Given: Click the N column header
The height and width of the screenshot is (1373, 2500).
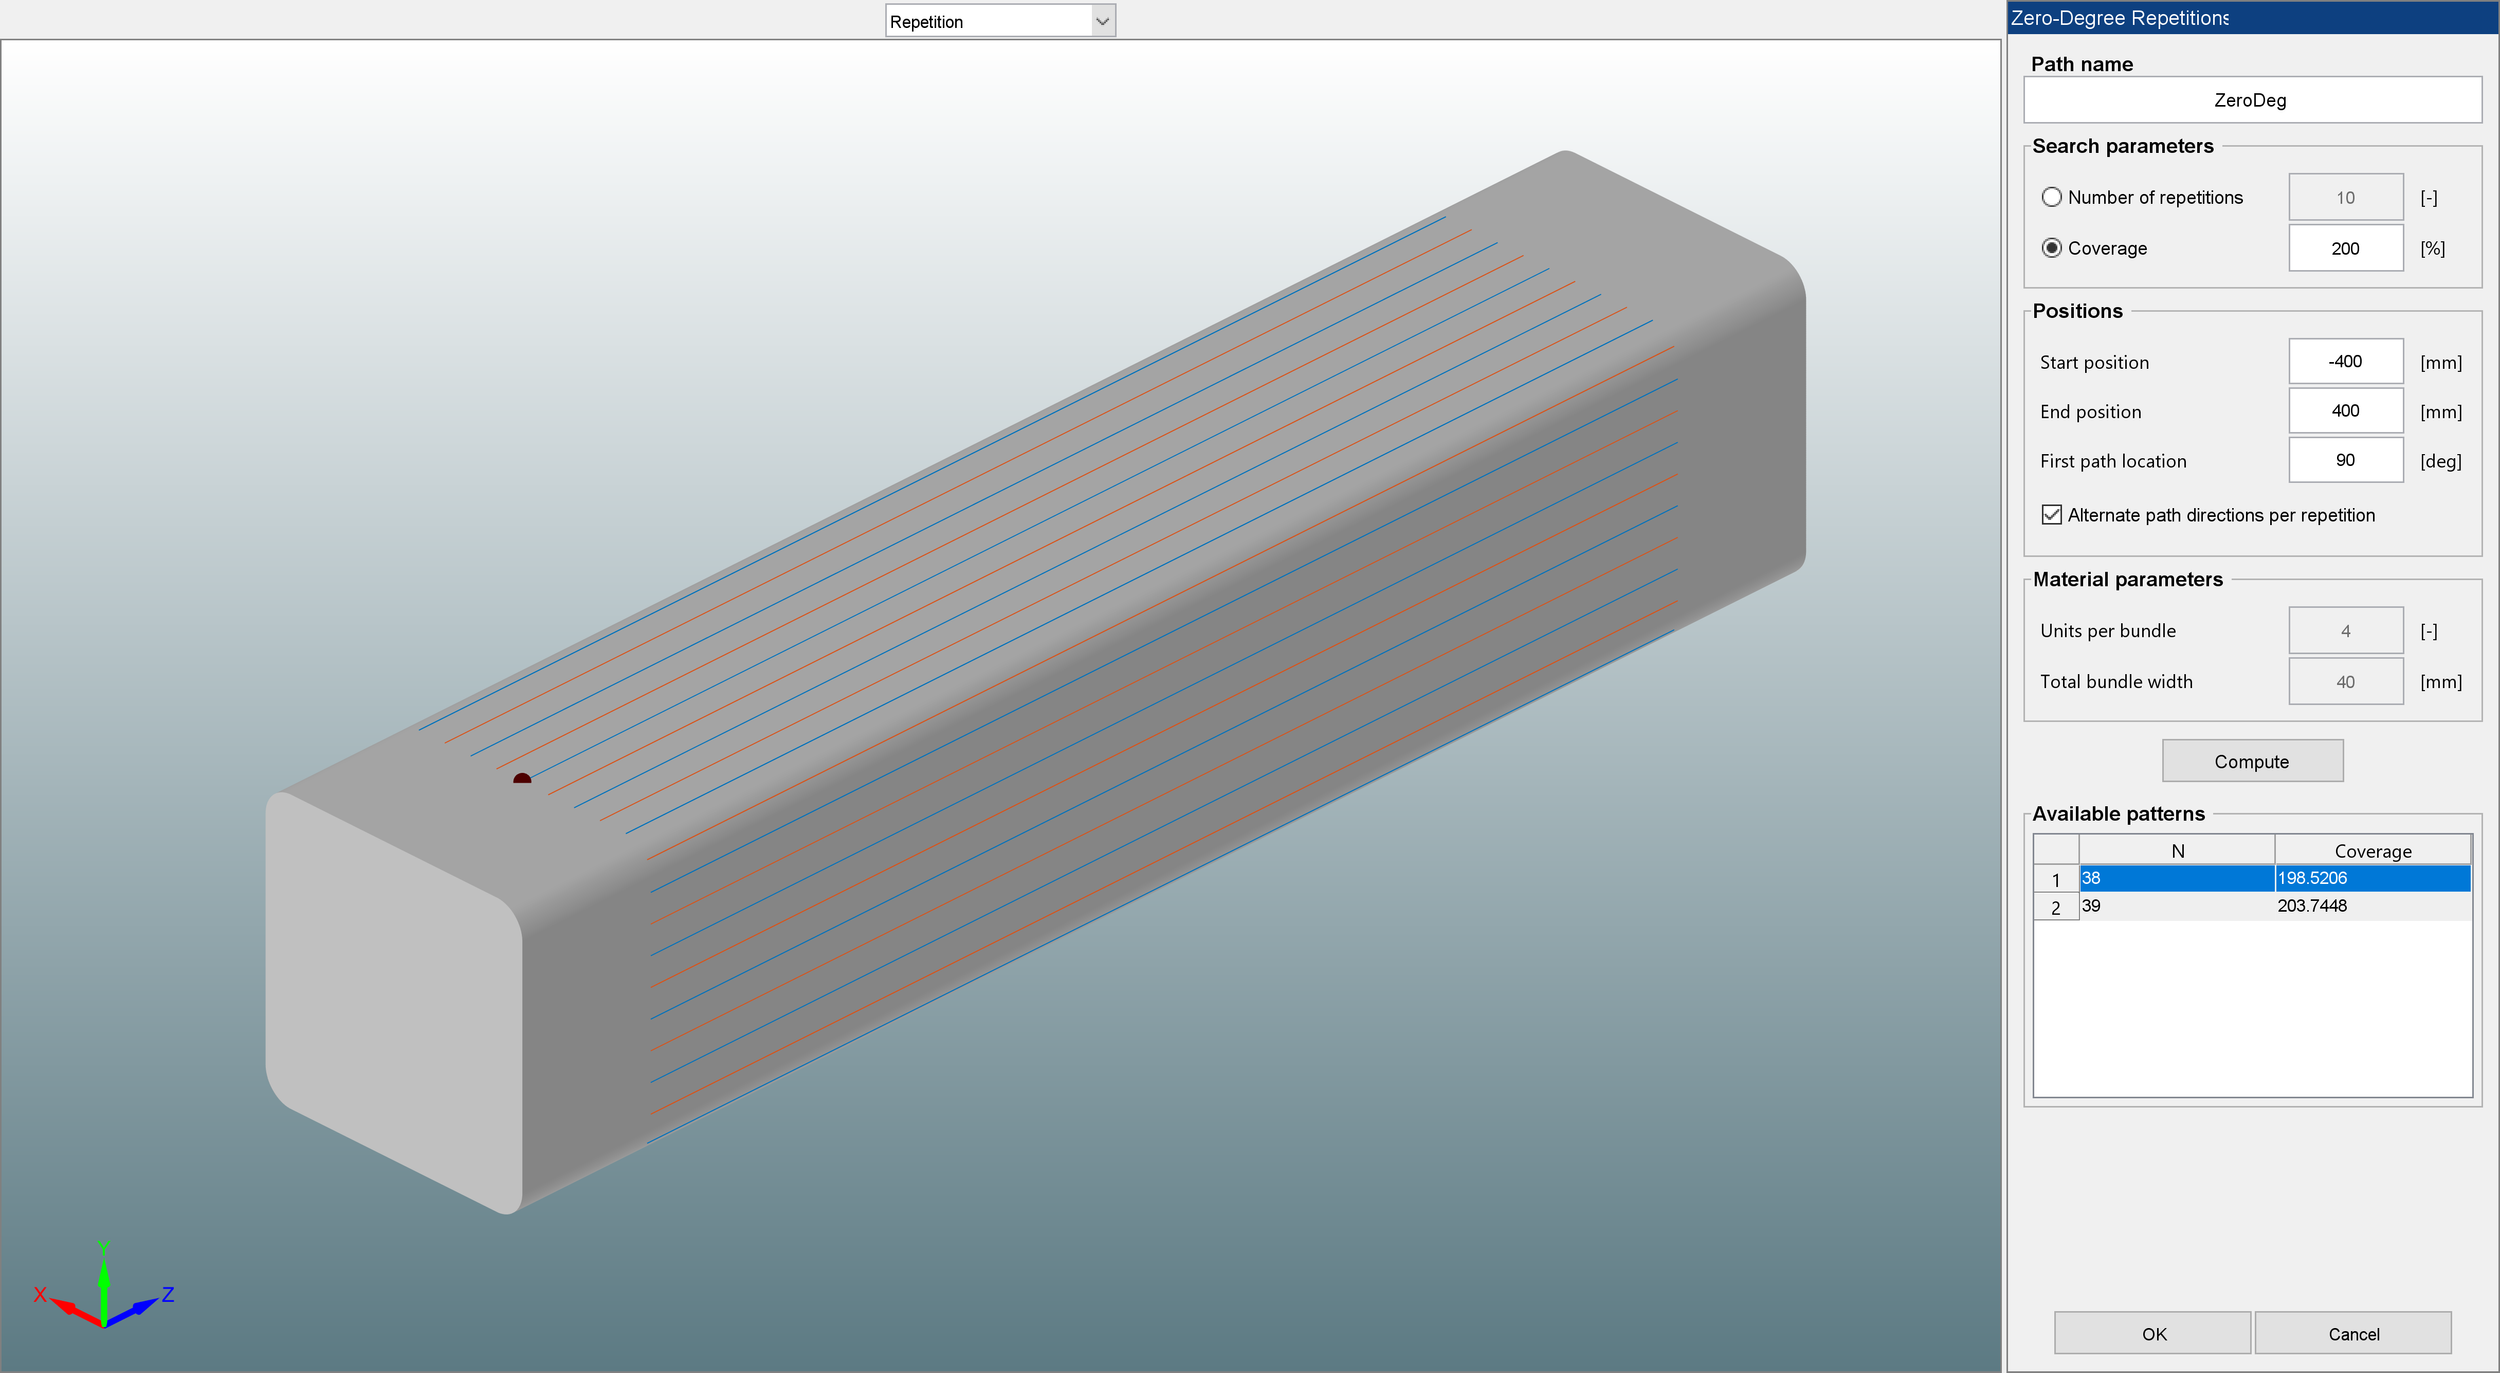Looking at the screenshot, I should click(x=2177, y=851).
